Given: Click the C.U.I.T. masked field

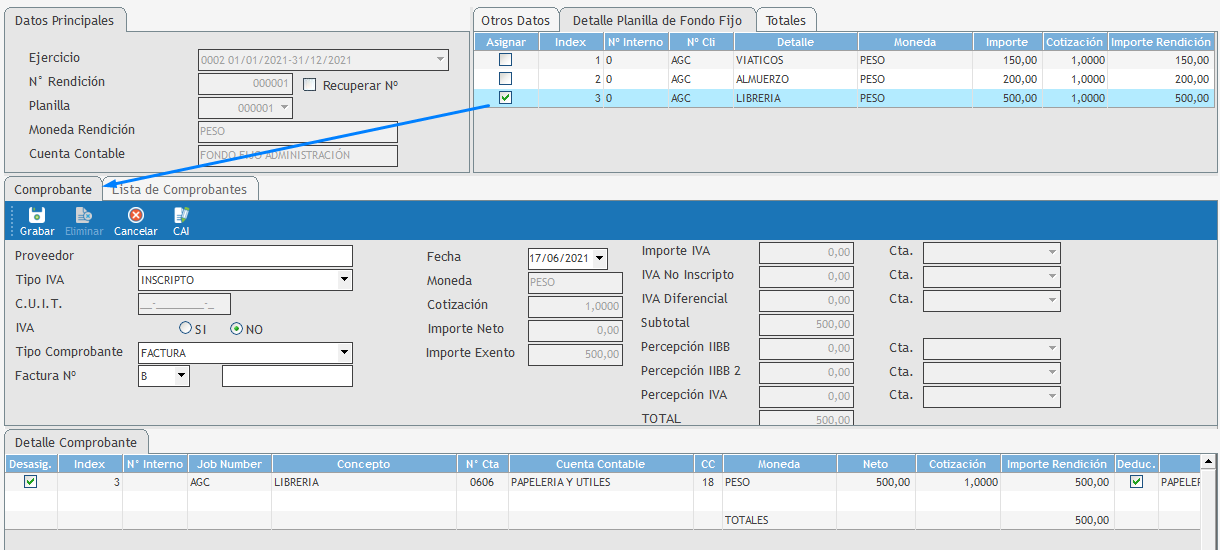Looking at the screenshot, I should point(184,304).
